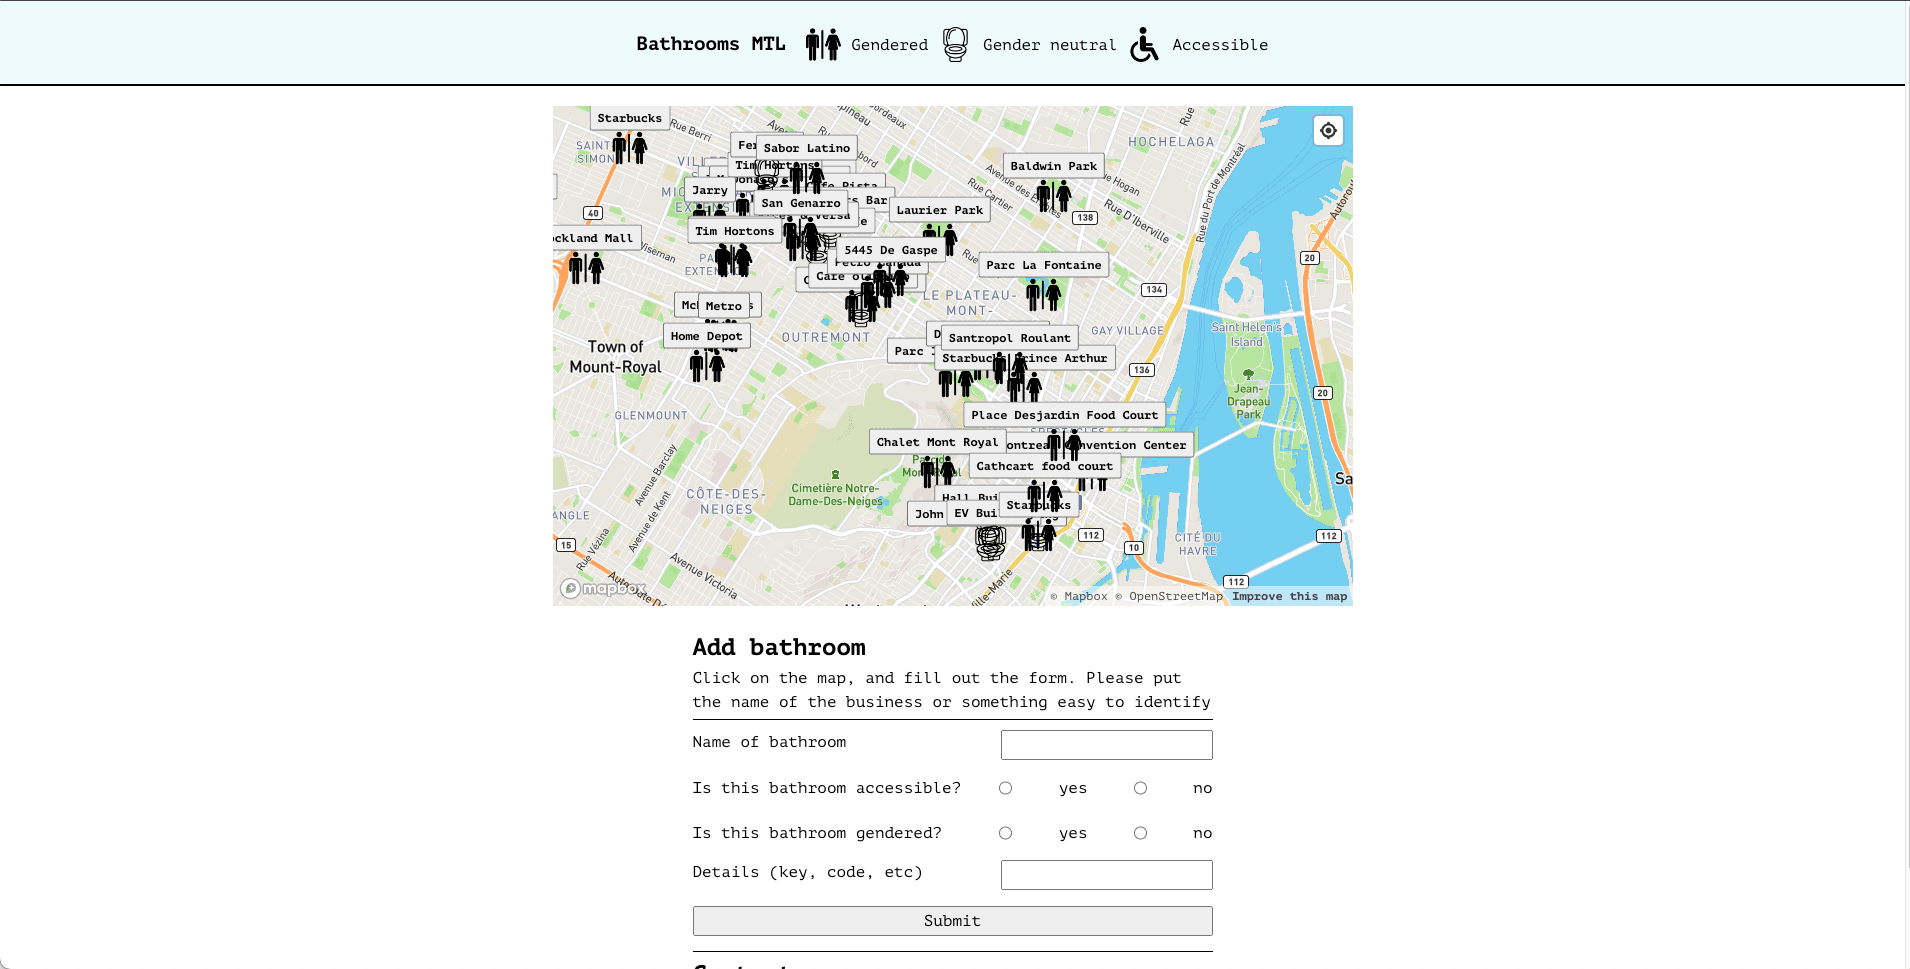Select the Baldwin Park bathroom marker icon
The width and height of the screenshot is (1910, 969).
[x=1053, y=196]
